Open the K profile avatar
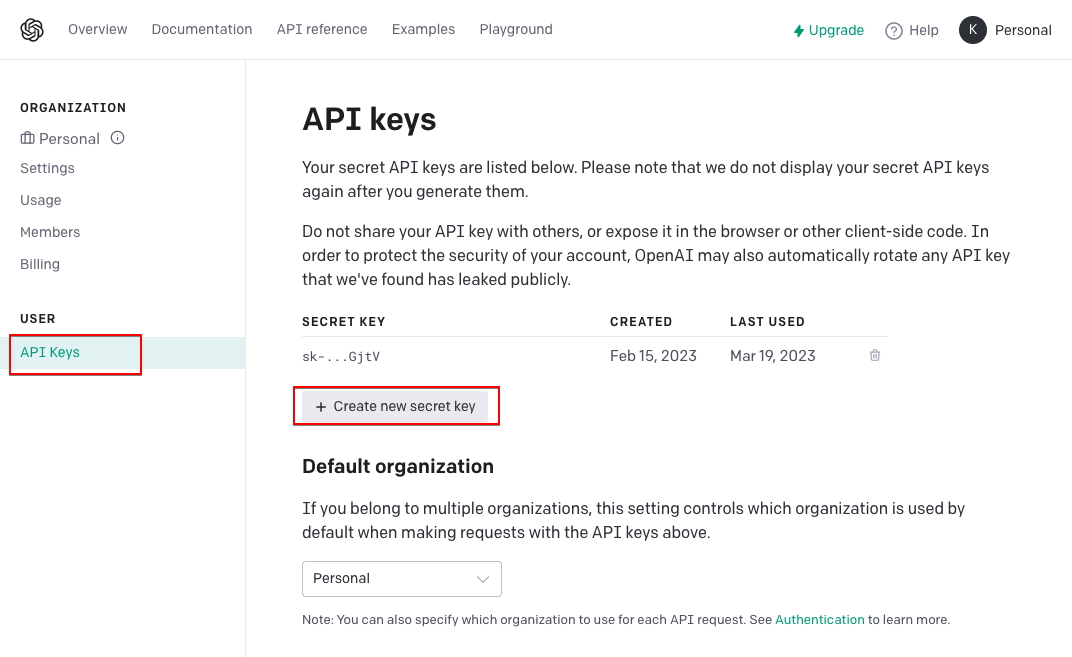This screenshot has width=1072, height=657. 972,30
